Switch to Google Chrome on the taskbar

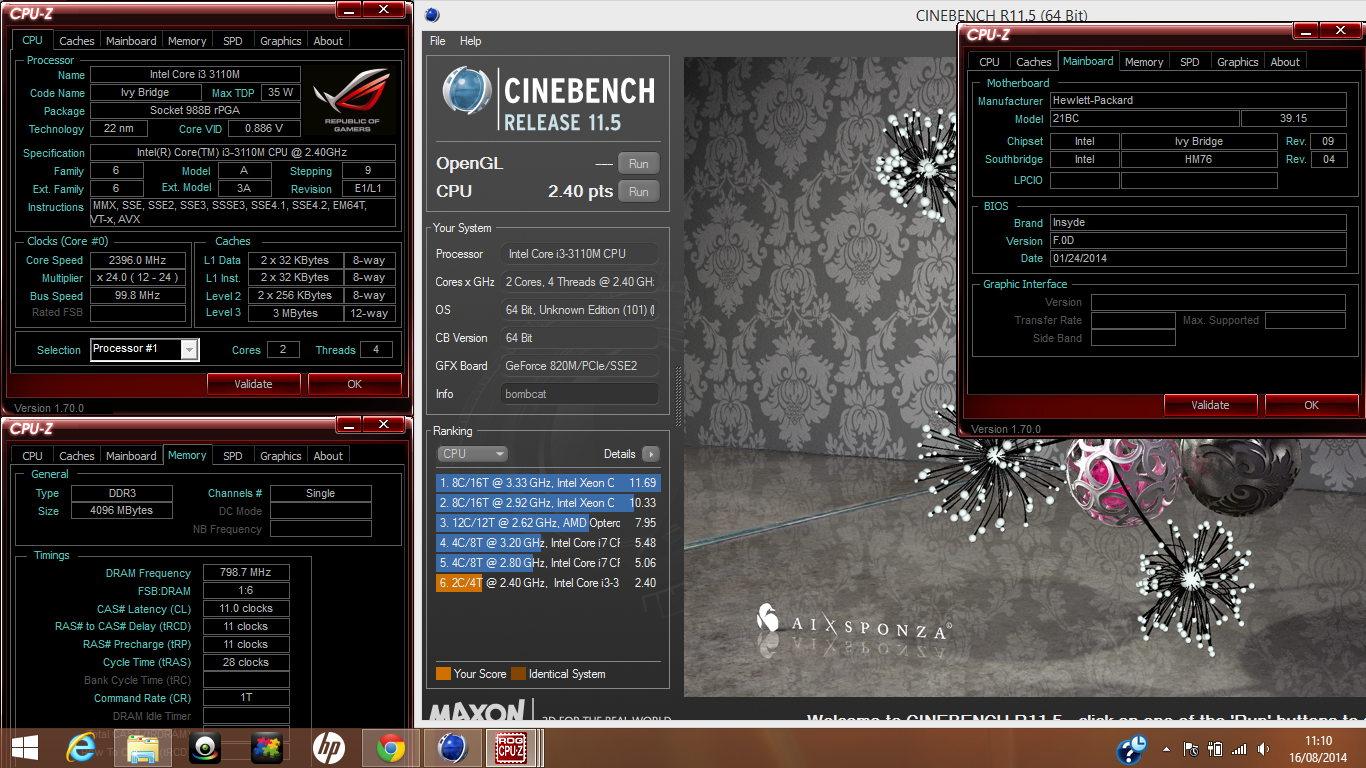(x=391, y=748)
